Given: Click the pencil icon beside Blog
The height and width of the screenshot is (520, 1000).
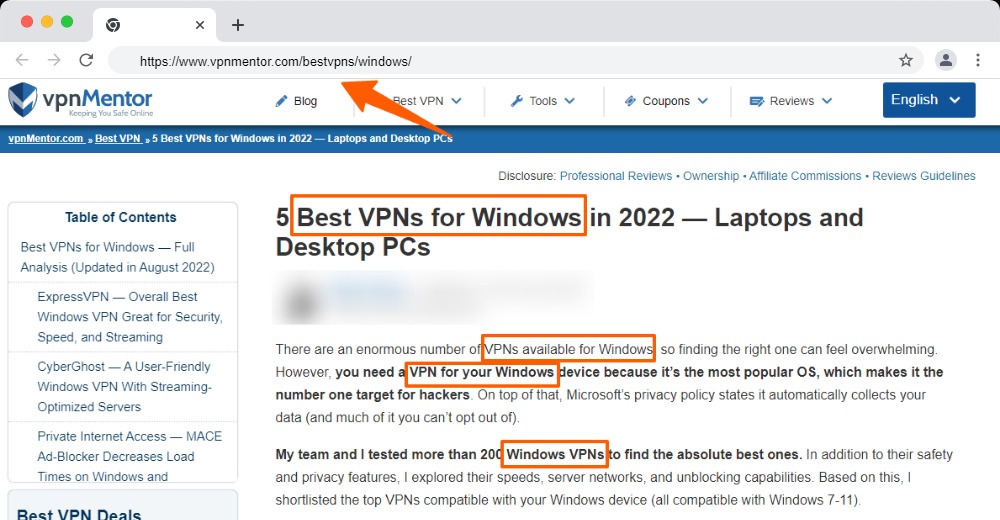Looking at the screenshot, I should click(281, 101).
